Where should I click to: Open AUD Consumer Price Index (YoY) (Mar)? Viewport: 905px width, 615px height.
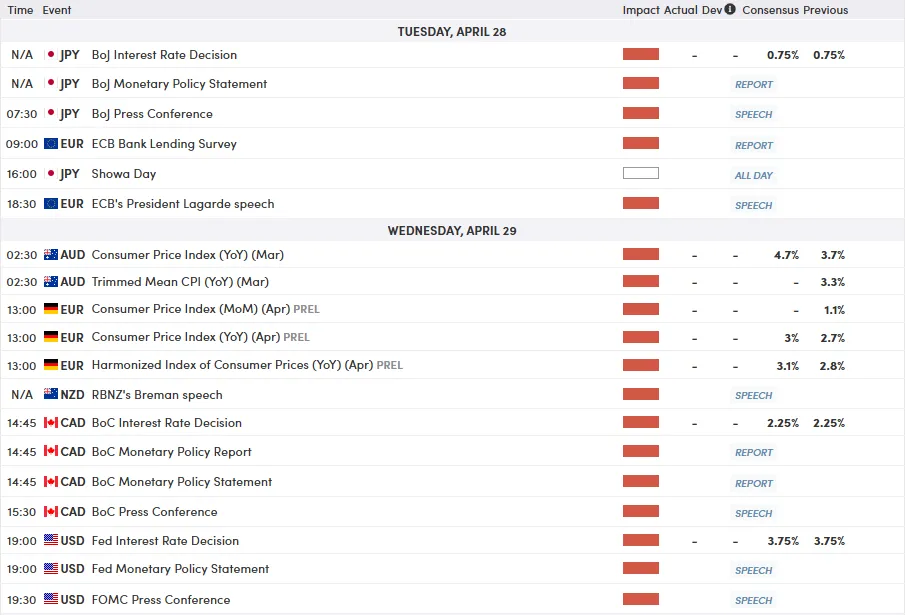click(x=188, y=254)
